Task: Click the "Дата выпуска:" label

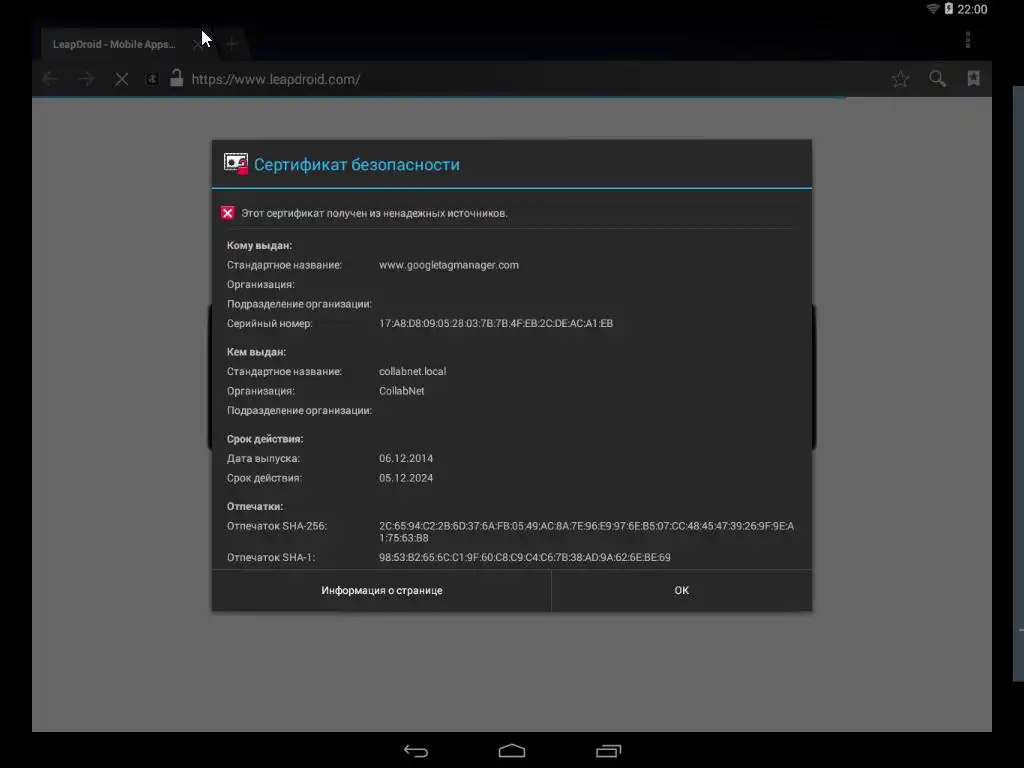Action: 263,458
